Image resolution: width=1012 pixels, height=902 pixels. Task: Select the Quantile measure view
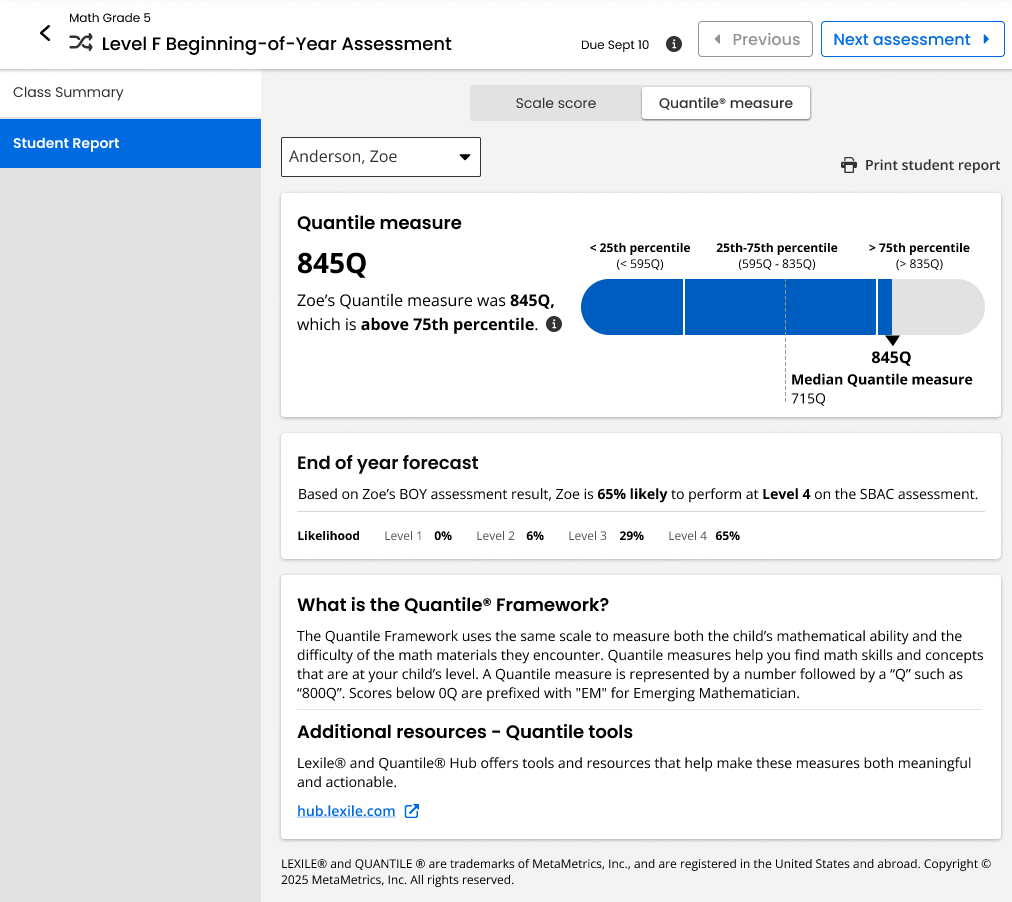(x=725, y=103)
